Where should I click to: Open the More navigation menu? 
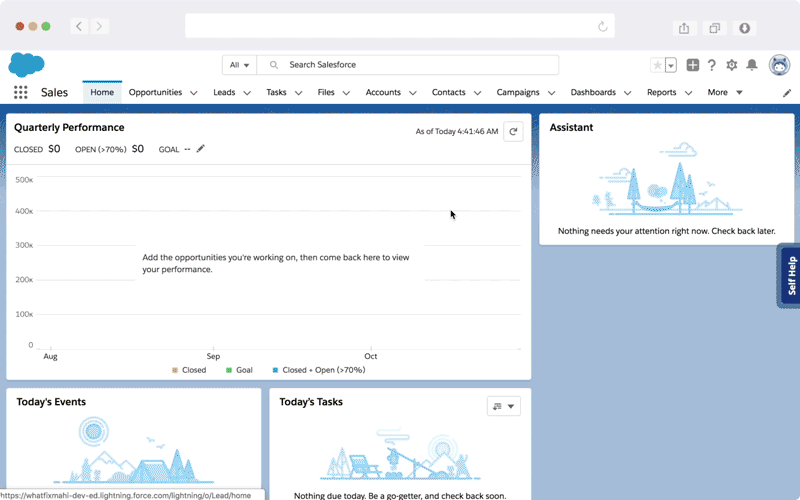click(724, 92)
